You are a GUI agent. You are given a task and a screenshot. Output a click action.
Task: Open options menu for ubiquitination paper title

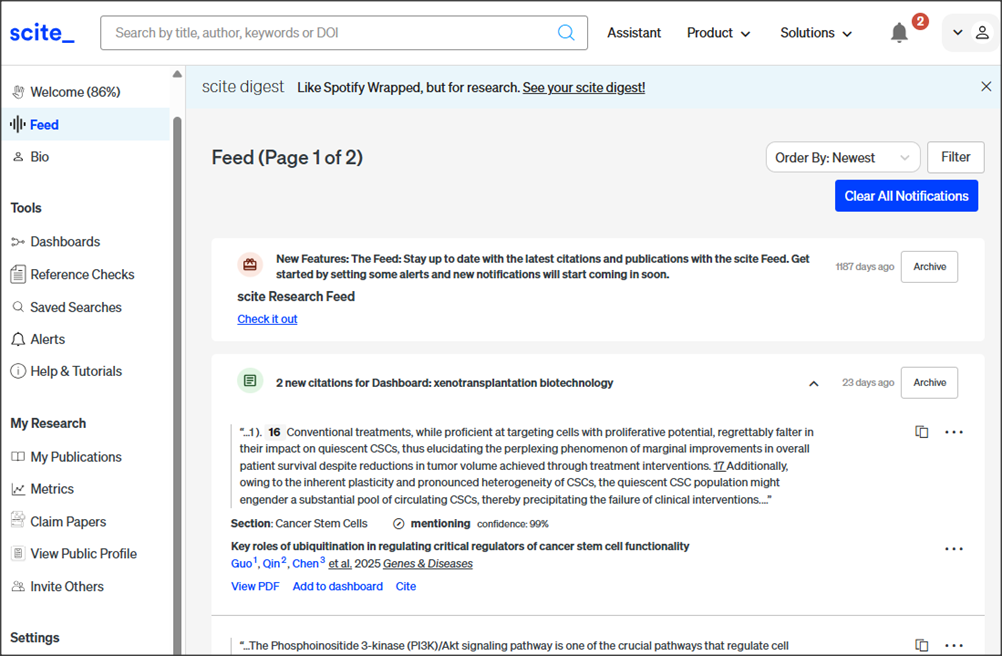(954, 548)
